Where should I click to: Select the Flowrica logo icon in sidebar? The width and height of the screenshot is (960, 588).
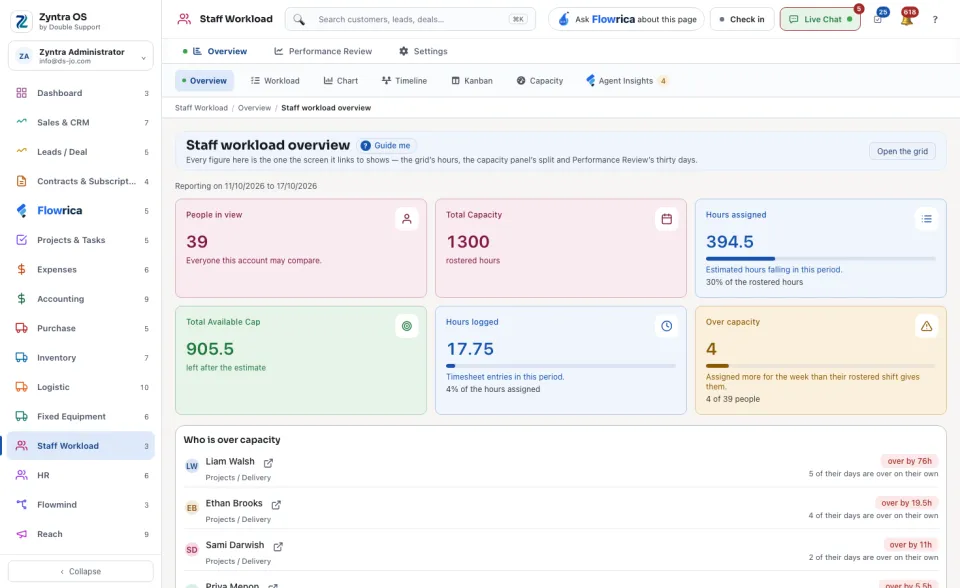[x=21, y=211]
